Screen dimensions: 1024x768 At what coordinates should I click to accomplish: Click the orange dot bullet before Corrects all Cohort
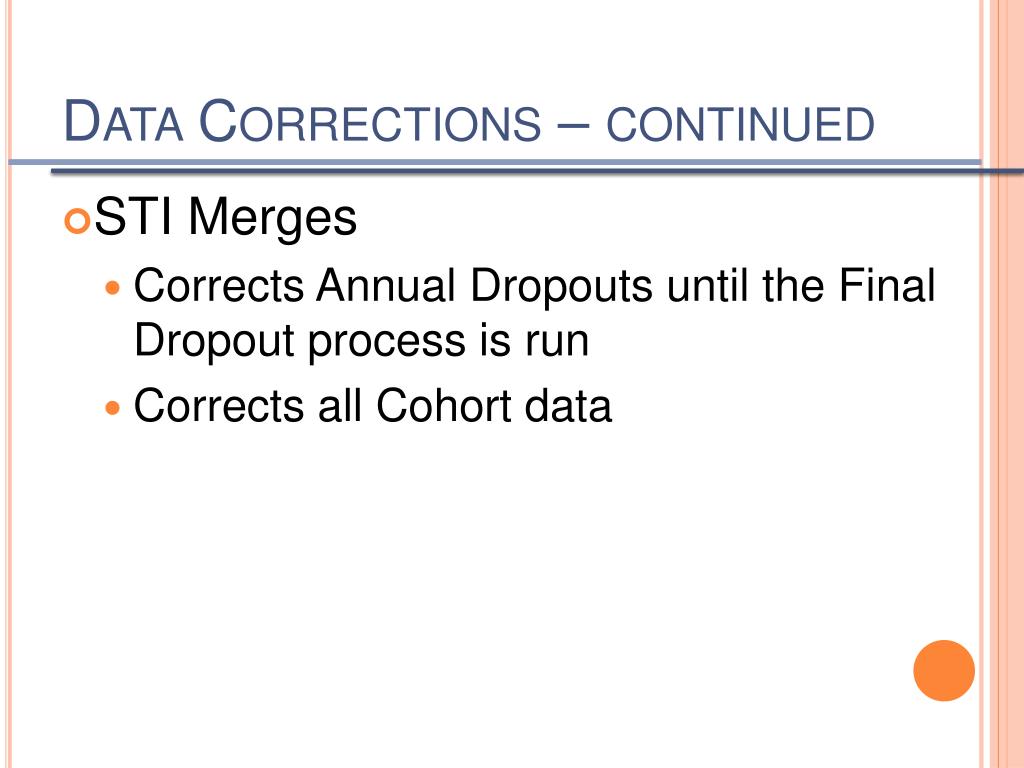tap(113, 408)
